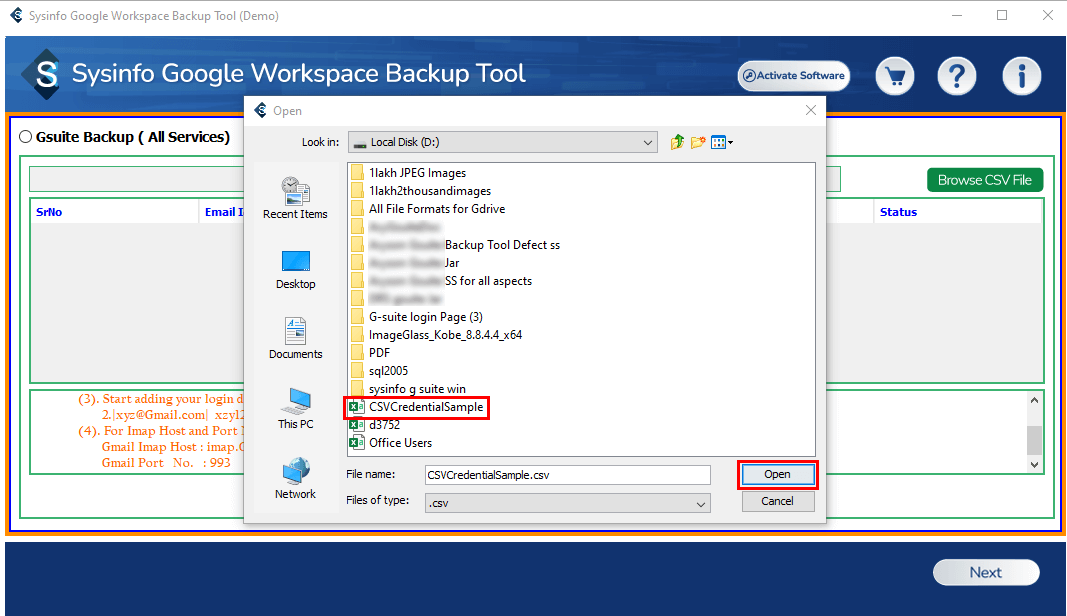This screenshot has width=1067, height=616.
Task: Click the instructions scrollbar down arrow
Action: point(1034,465)
